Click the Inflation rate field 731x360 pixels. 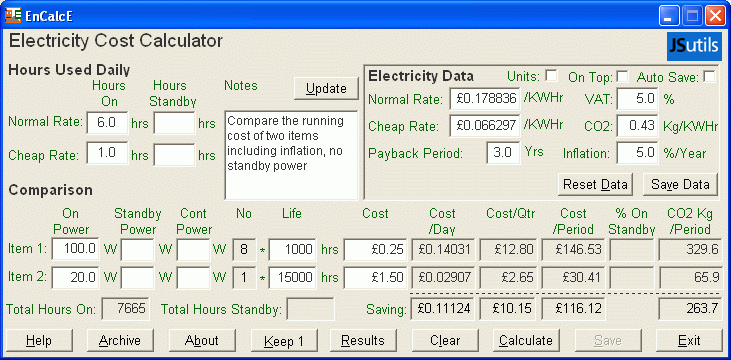pyautogui.click(x=638, y=153)
